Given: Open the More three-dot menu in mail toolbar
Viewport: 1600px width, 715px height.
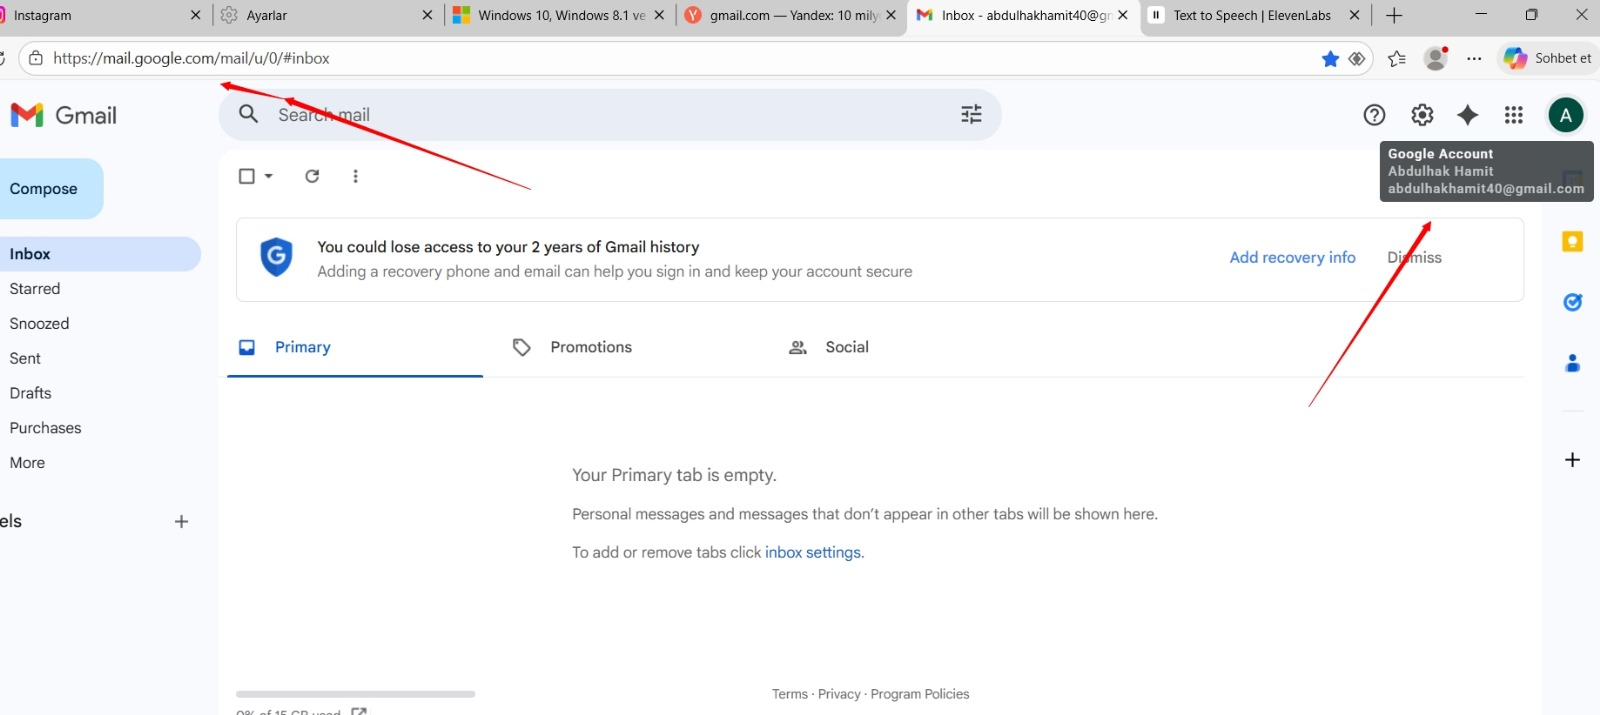Looking at the screenshot, I should [355, 176].
